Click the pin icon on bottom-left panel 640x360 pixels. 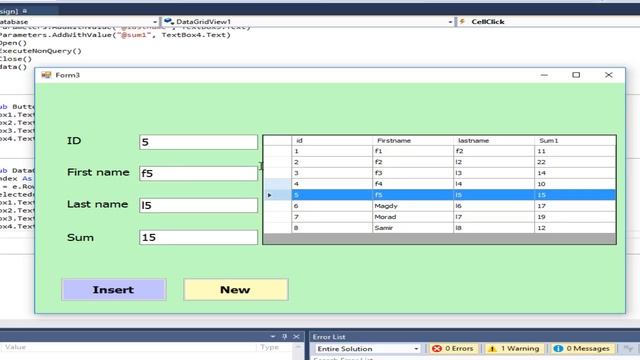point(284,337)
